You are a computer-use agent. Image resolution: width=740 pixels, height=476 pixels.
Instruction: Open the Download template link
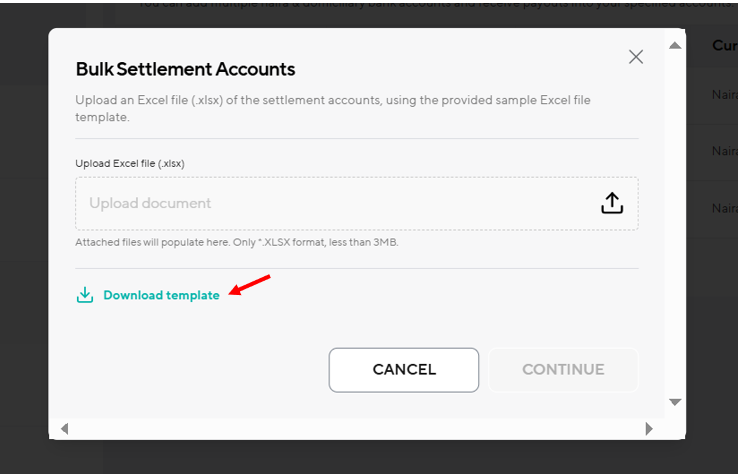point(161,295)
